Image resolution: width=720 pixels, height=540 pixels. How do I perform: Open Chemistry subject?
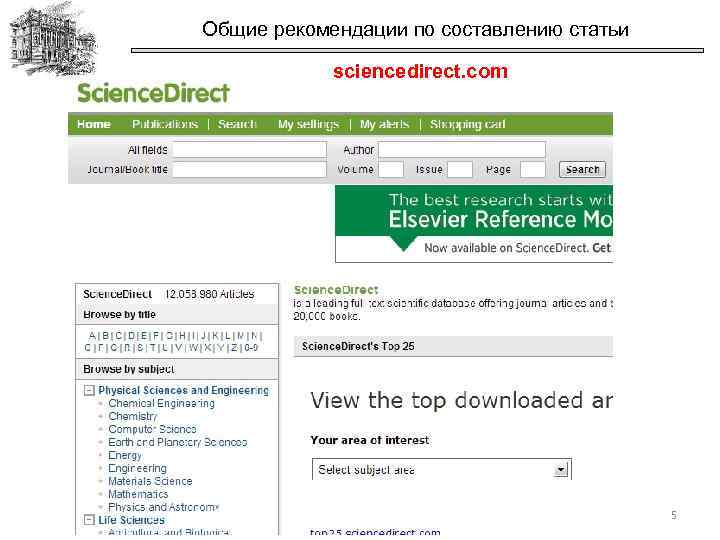coord(133,416)
